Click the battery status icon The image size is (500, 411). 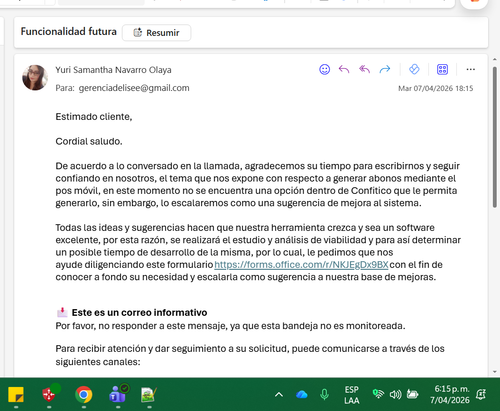[412, 395]
